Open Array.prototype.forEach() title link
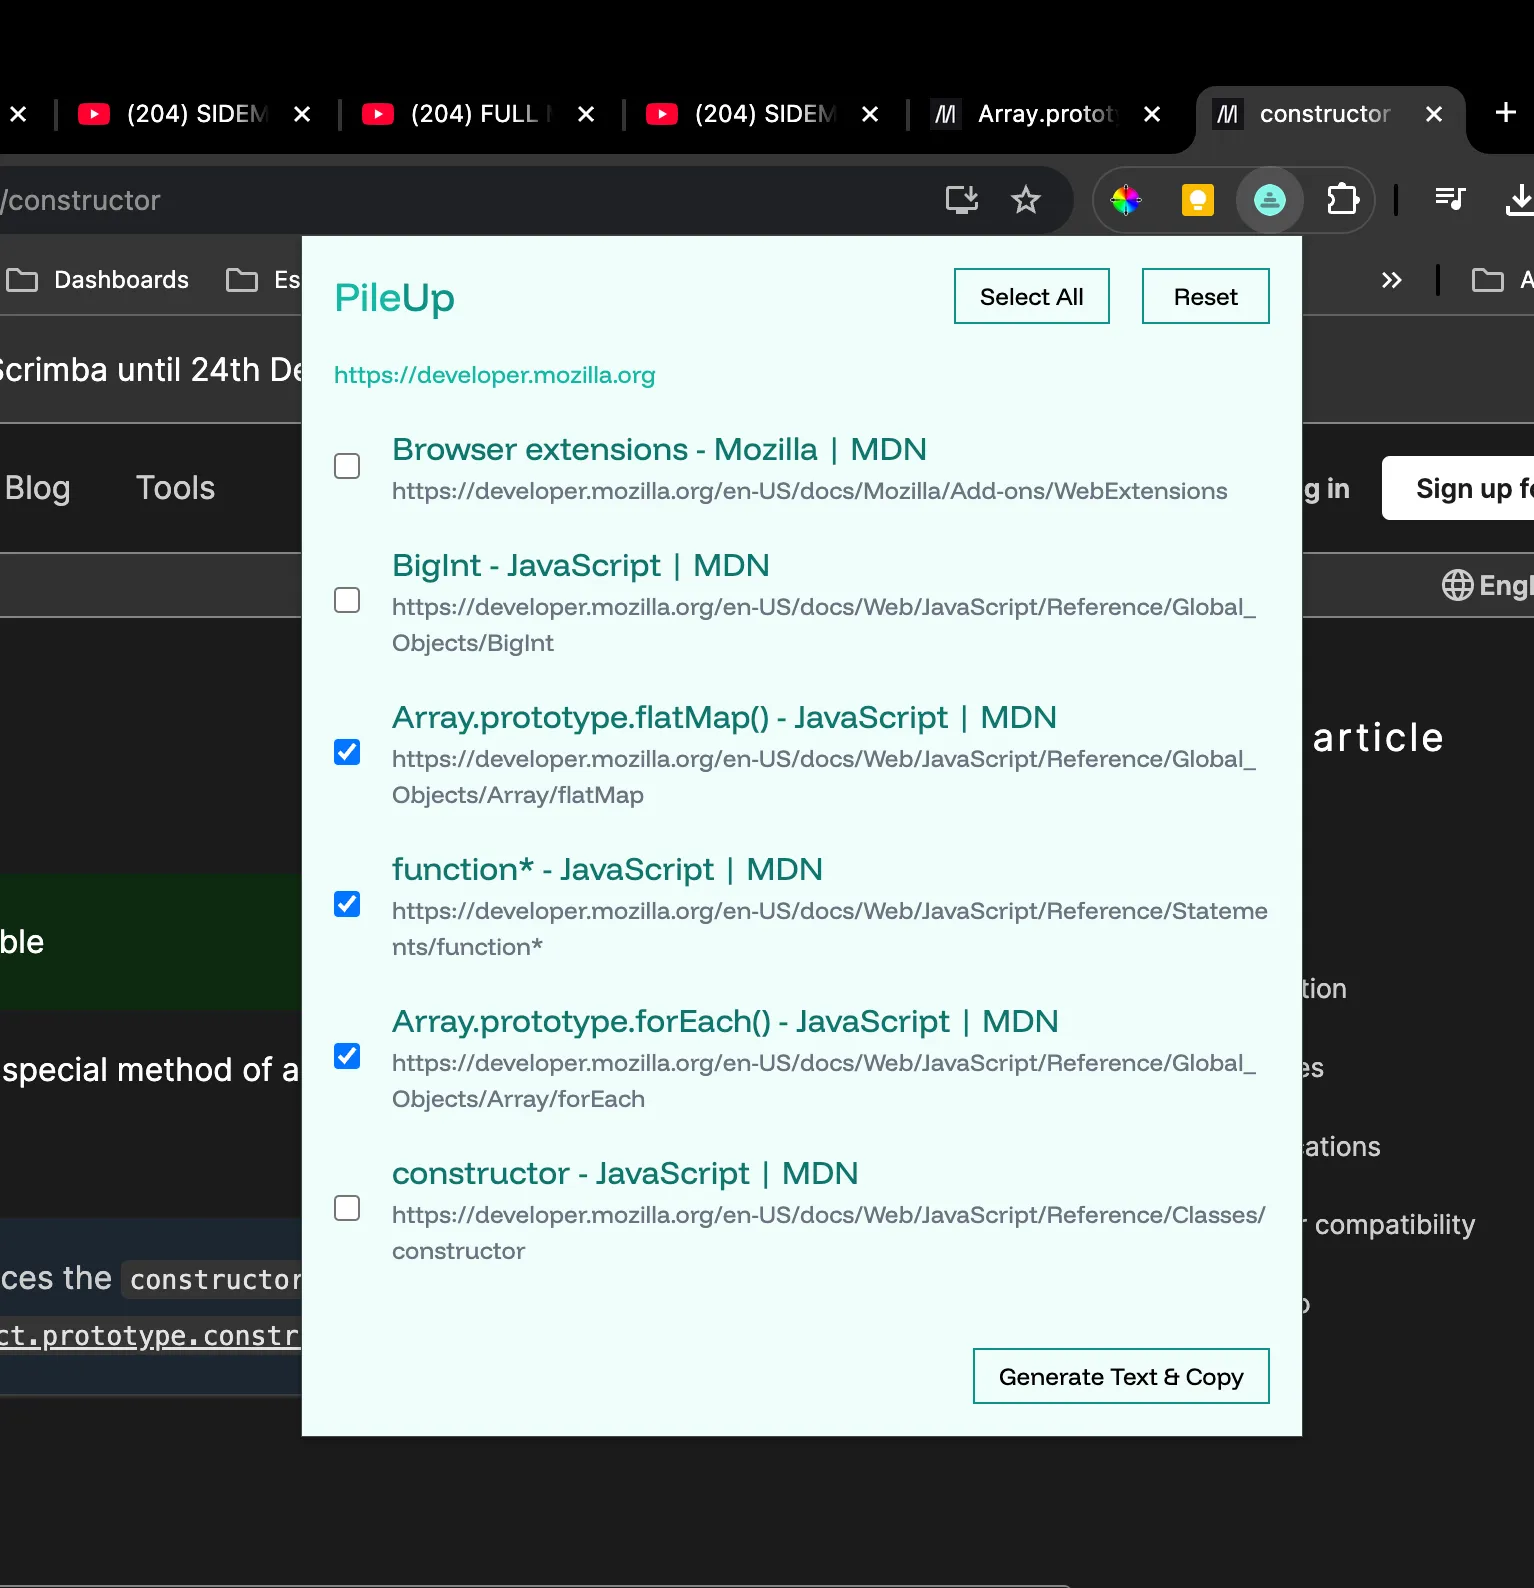The image size is (1534, 1588). click(x=725, y=1022)
